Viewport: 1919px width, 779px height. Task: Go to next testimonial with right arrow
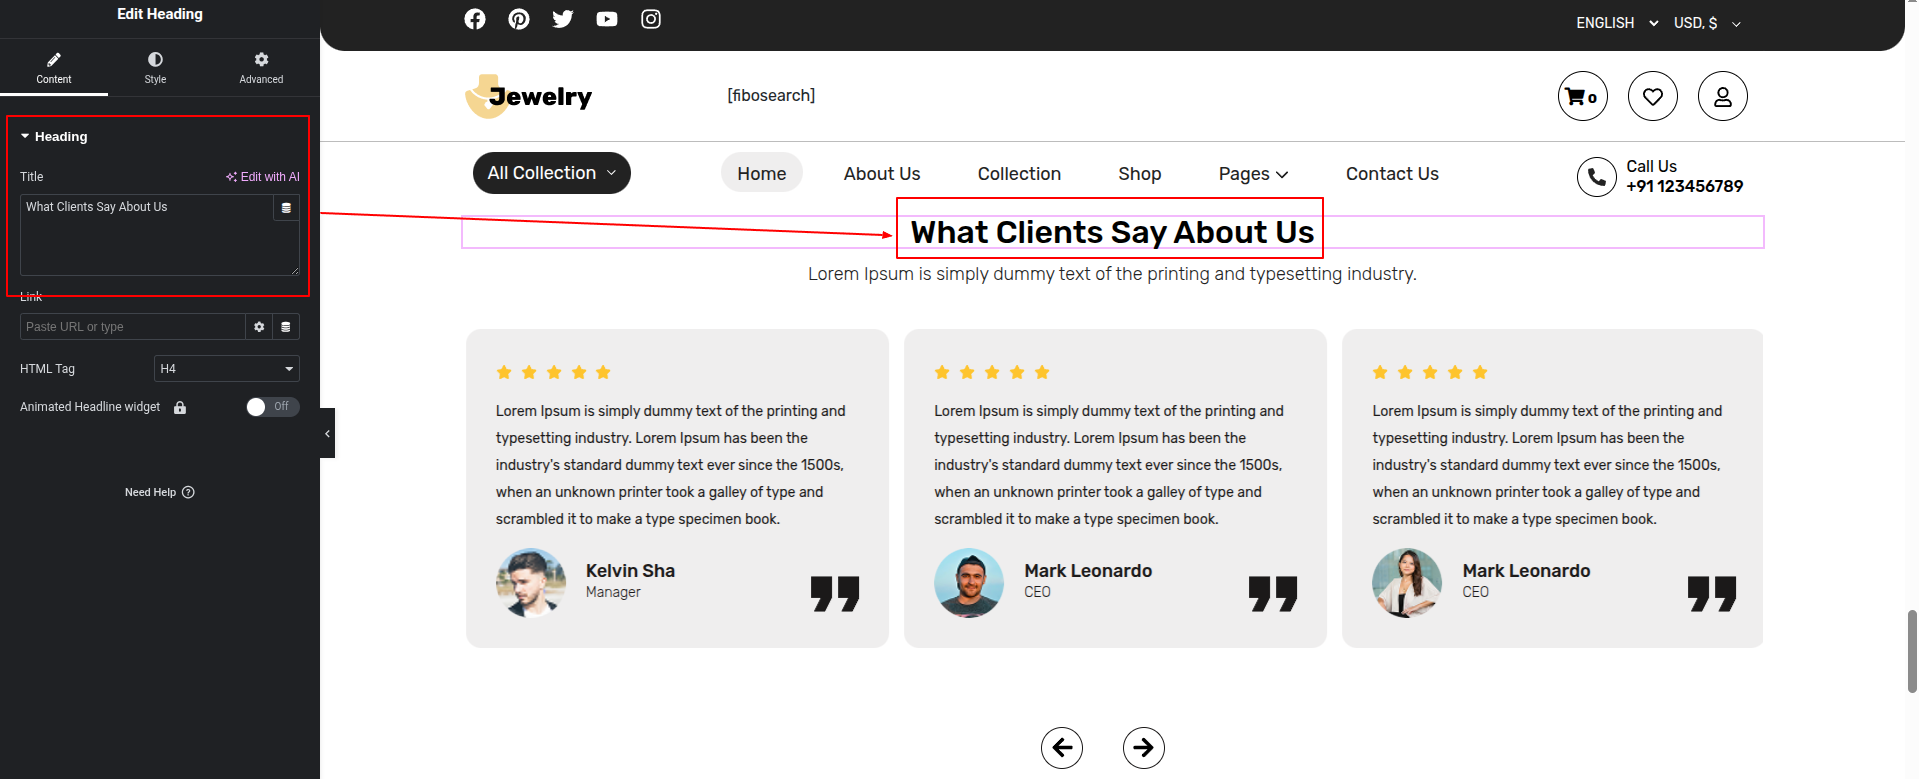coord(1143,747)
